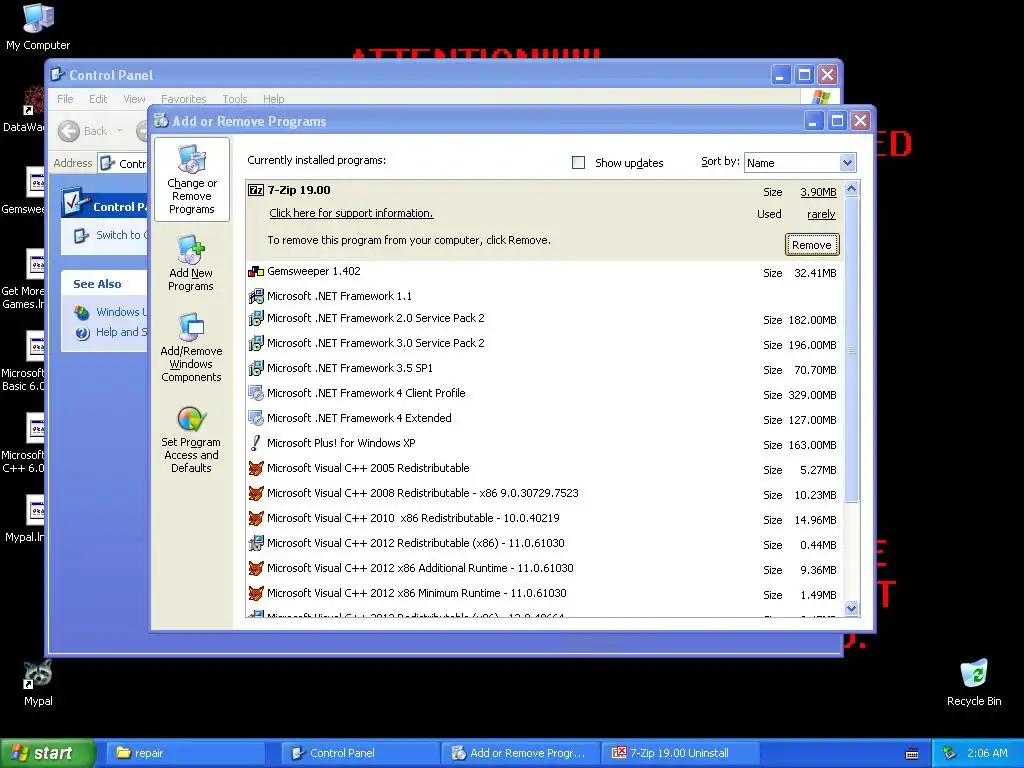Open the Help menu in Control Panel
The width and height of the screenshot is (1024, 768).
(x=274, y=99)
